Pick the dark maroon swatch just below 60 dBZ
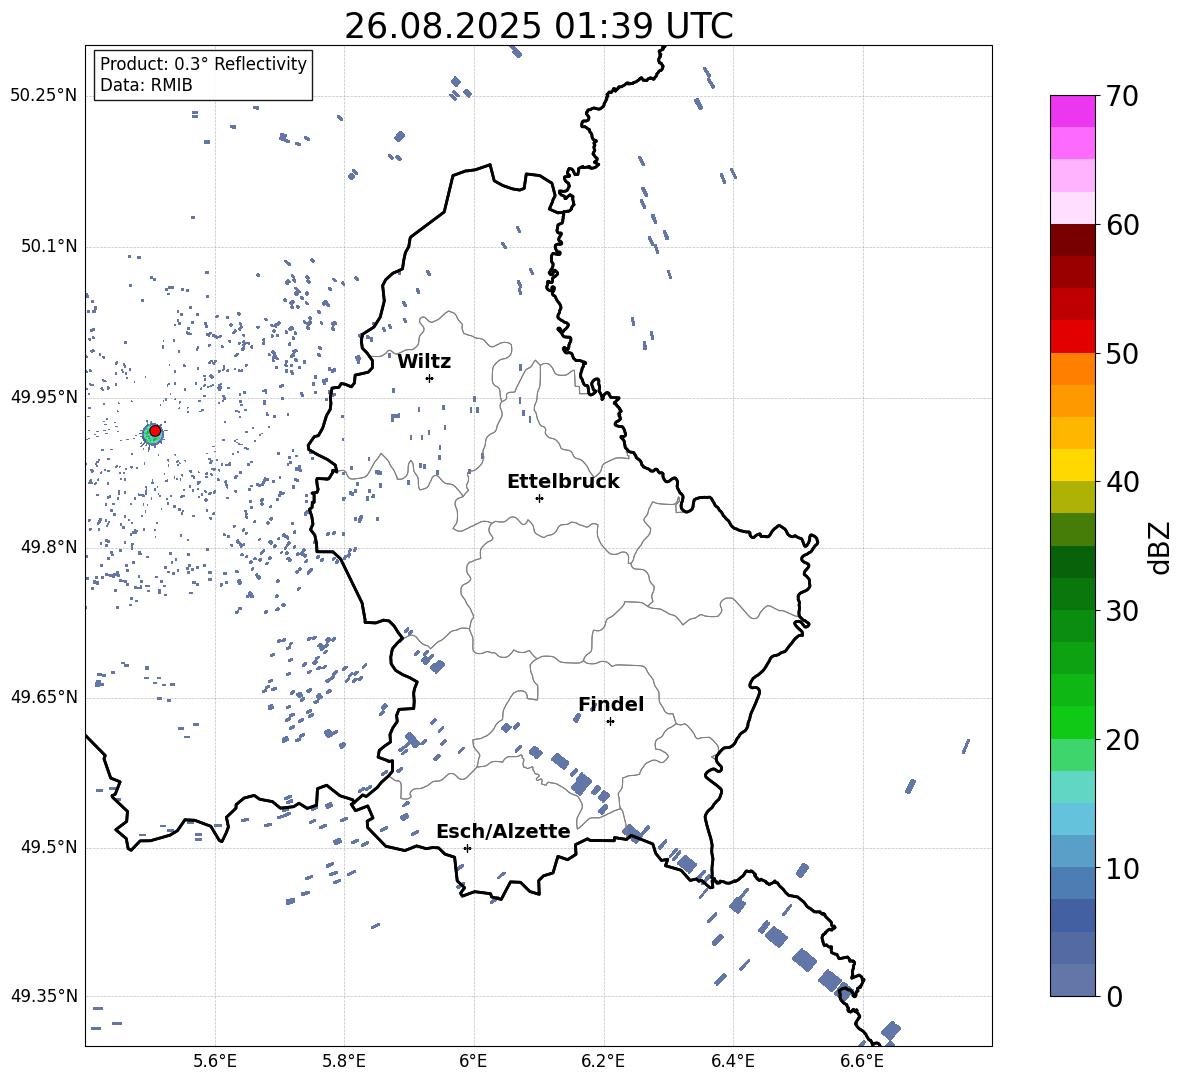1184x1081 pixels. click(1073, 240)
